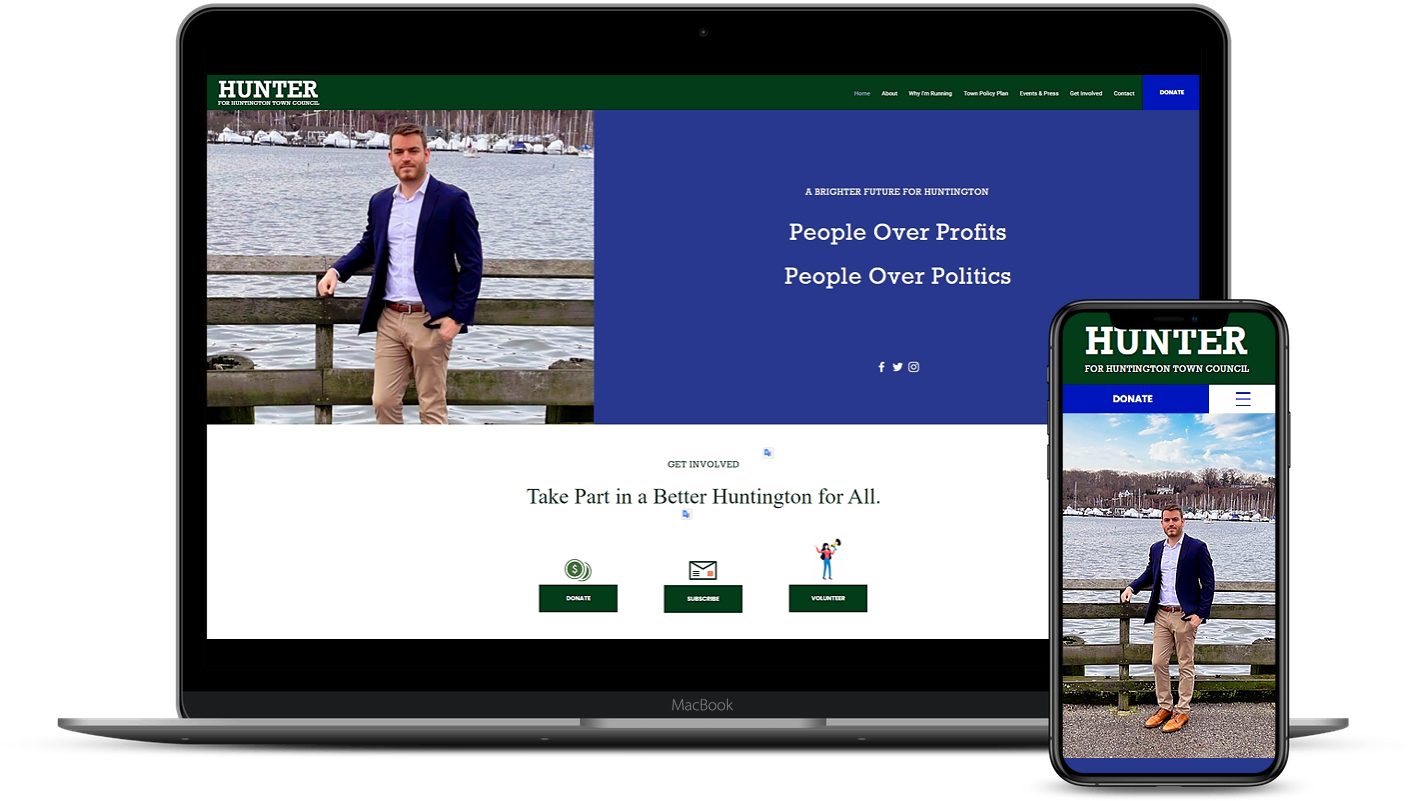
Task: Click HUNTER logo in desktop header
Action: point(269,92)
